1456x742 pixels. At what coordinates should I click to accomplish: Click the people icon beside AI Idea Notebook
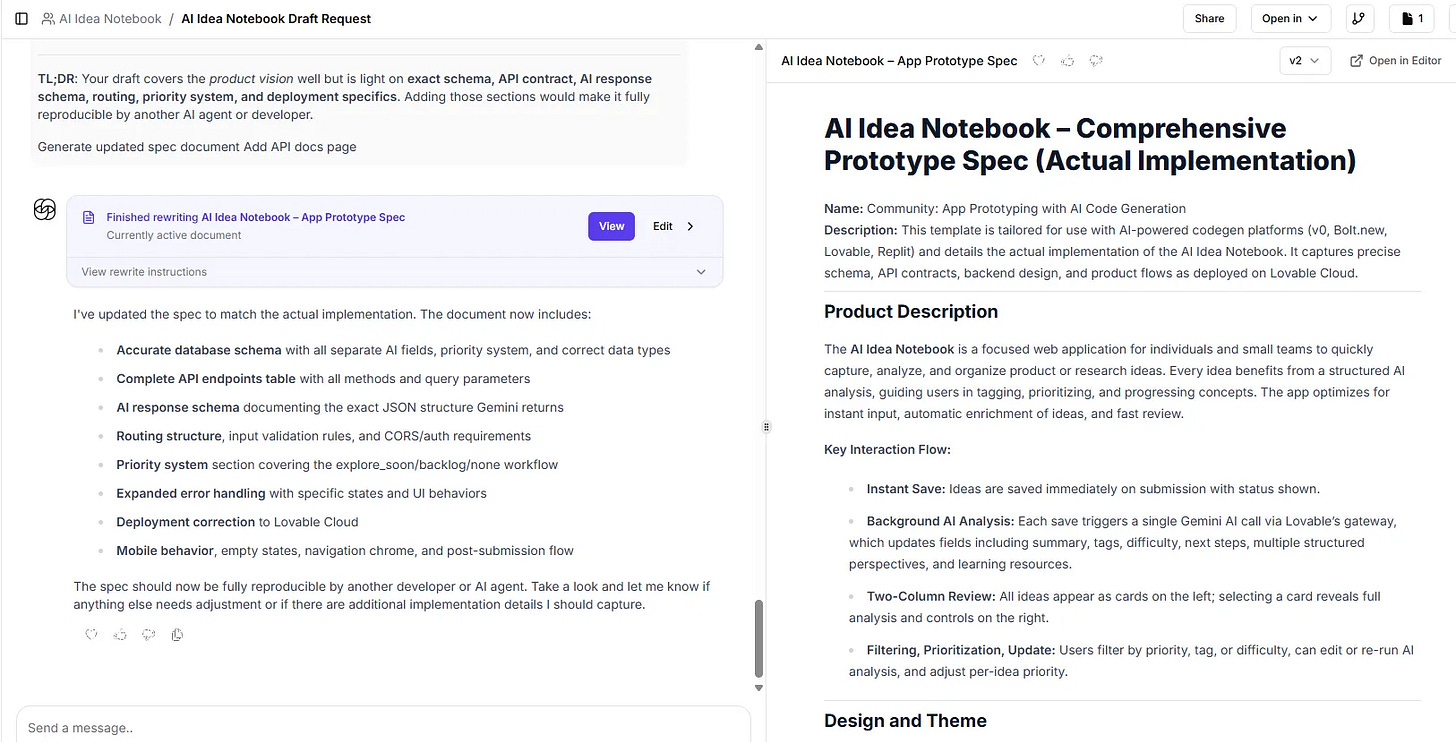coord(48,19)
